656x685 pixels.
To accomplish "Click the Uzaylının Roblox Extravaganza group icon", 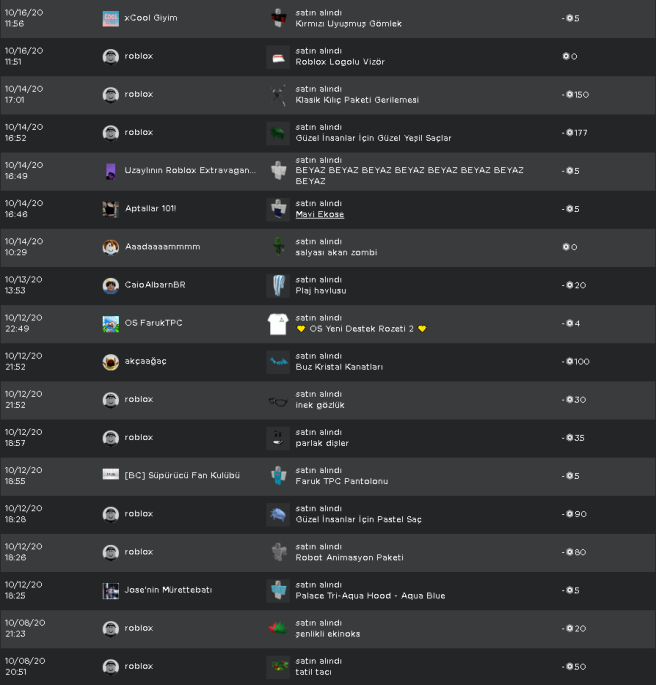I will pyautogui.click(x=110, y=171).
